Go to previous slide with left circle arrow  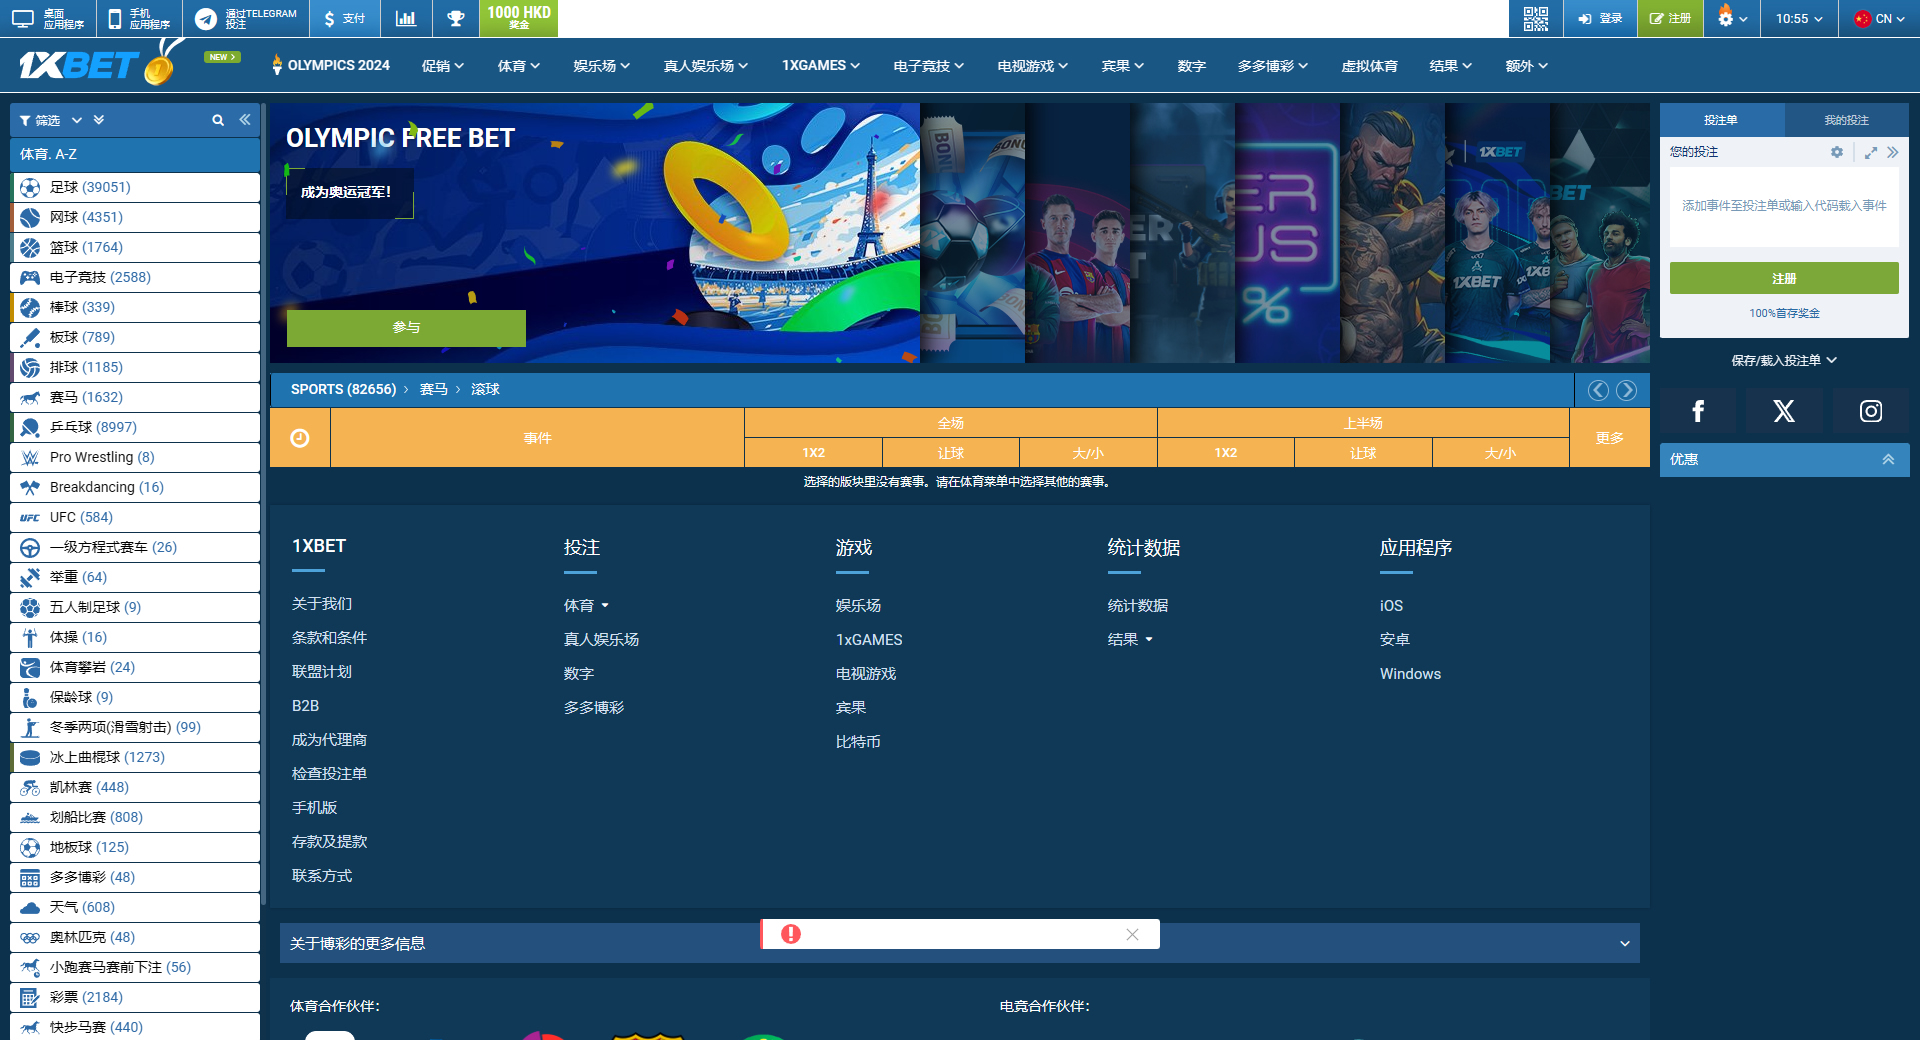(x=1598, y=390)
